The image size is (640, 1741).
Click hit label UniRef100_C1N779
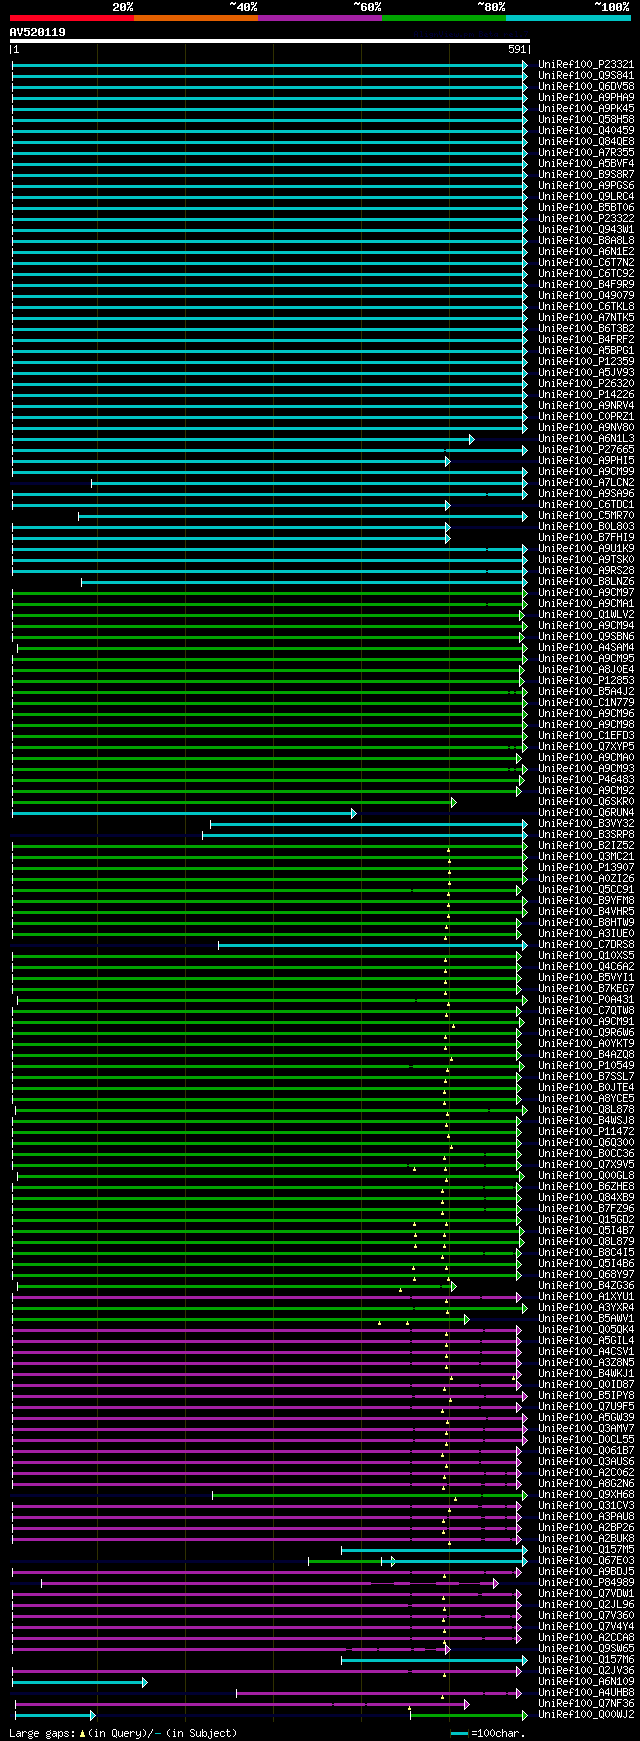(x=586, y=702)
